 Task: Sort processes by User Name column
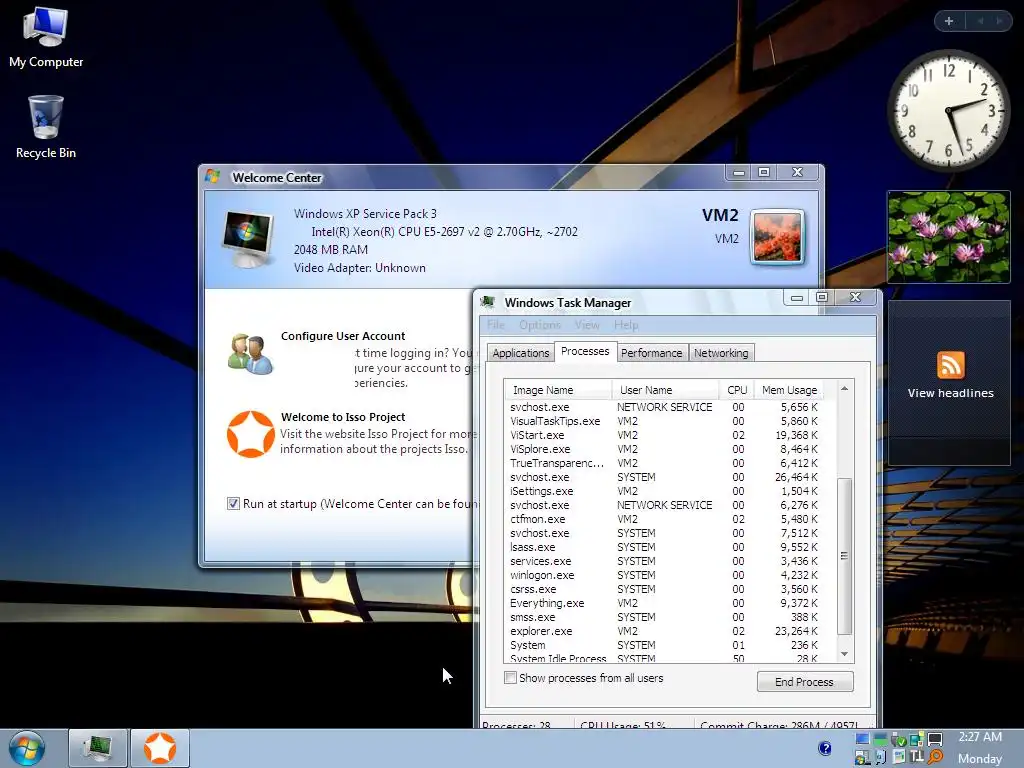[x=665, y=390]
